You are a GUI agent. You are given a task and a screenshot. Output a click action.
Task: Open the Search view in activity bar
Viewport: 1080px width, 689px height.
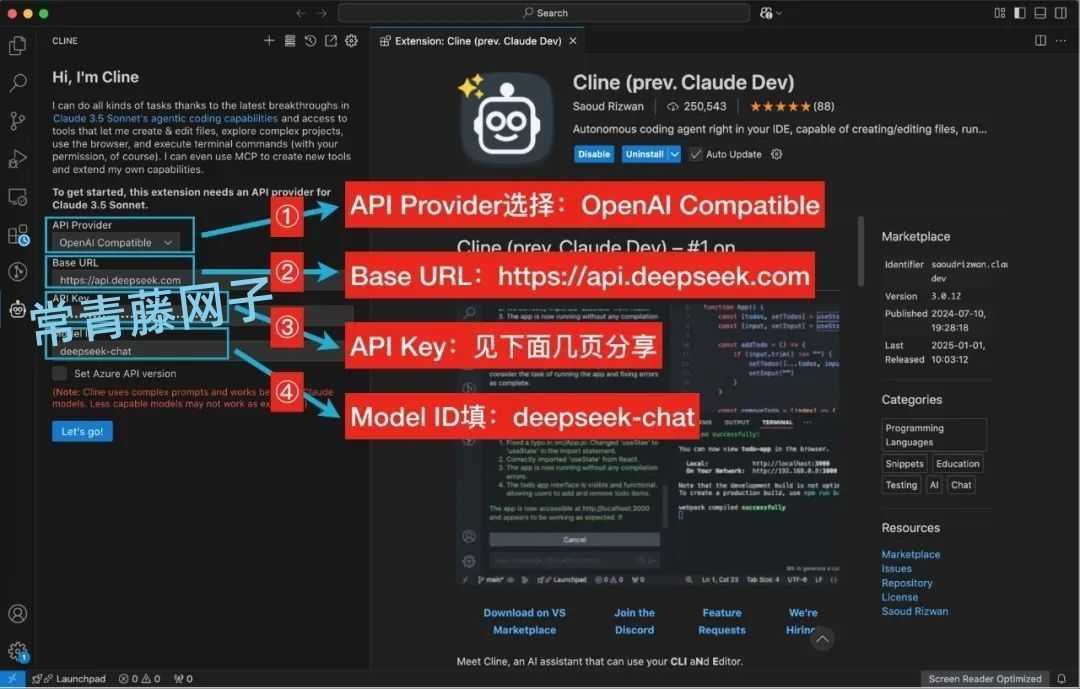pyautogui.click(x=18, y=83)
